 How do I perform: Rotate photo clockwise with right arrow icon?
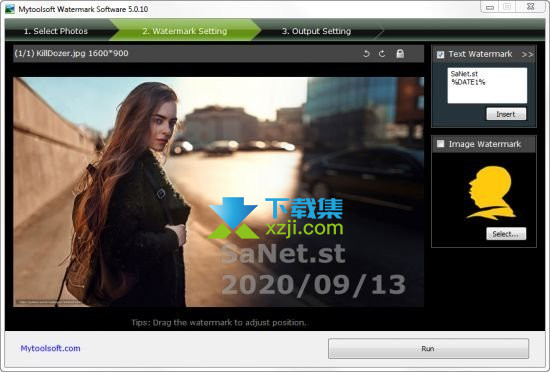pyautogui.click(x=382, y=54)
